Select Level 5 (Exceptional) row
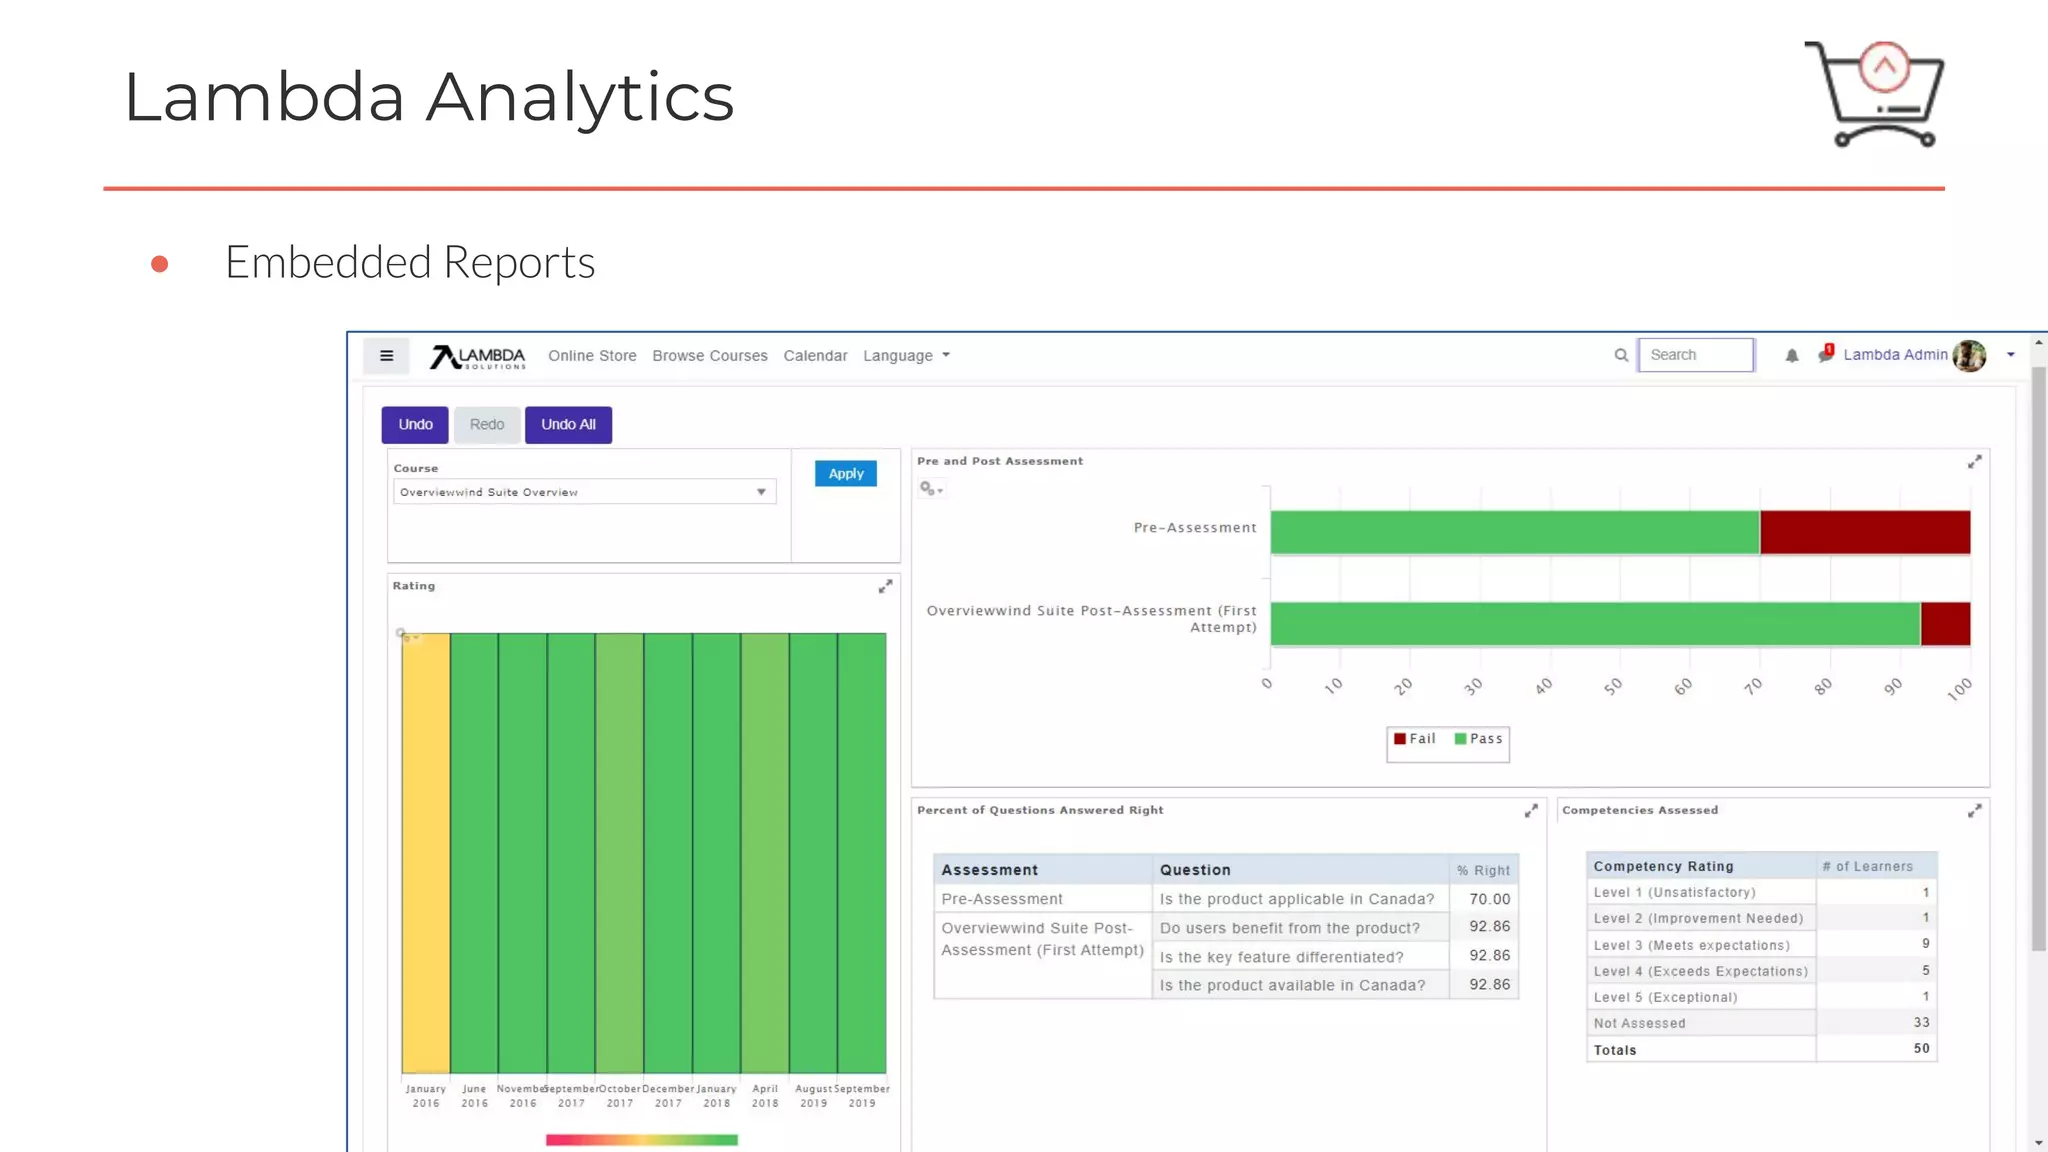The height and width of the screenshot is (1152, 2048). click(1761, 997)
